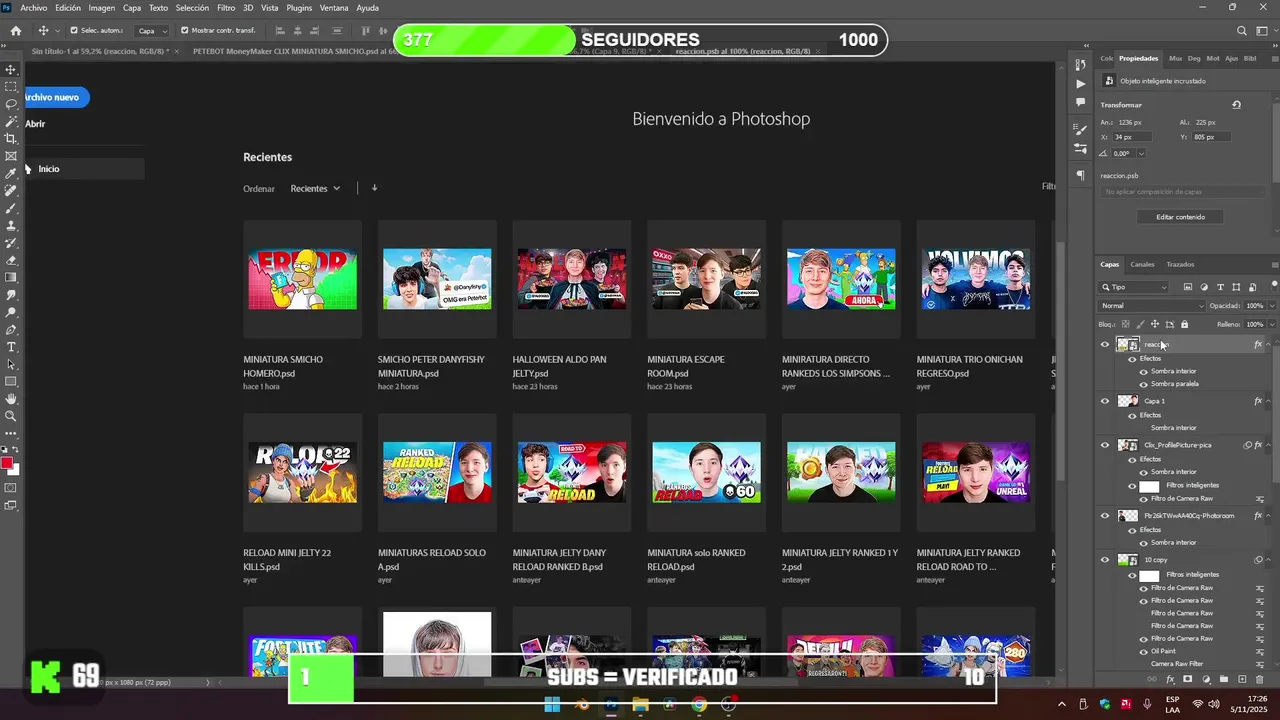Hide the Fbr26kTWwAA40Cq-Photoroom layer
The width and height of the screenshot is (1280, 720).
[x=1105, y=516]
